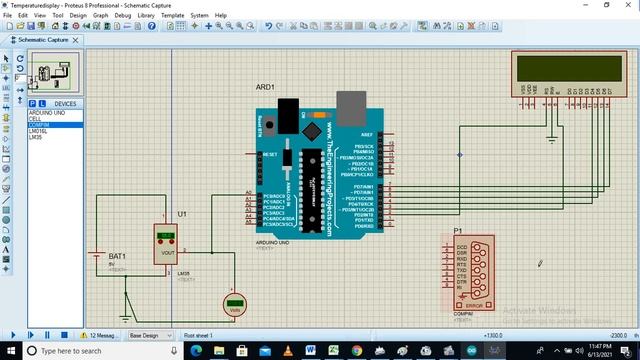Click the P1 COMPIM serial connector
Image resolution: width=640 pixels, height=360 pixels.
click(x=474, y=273)
